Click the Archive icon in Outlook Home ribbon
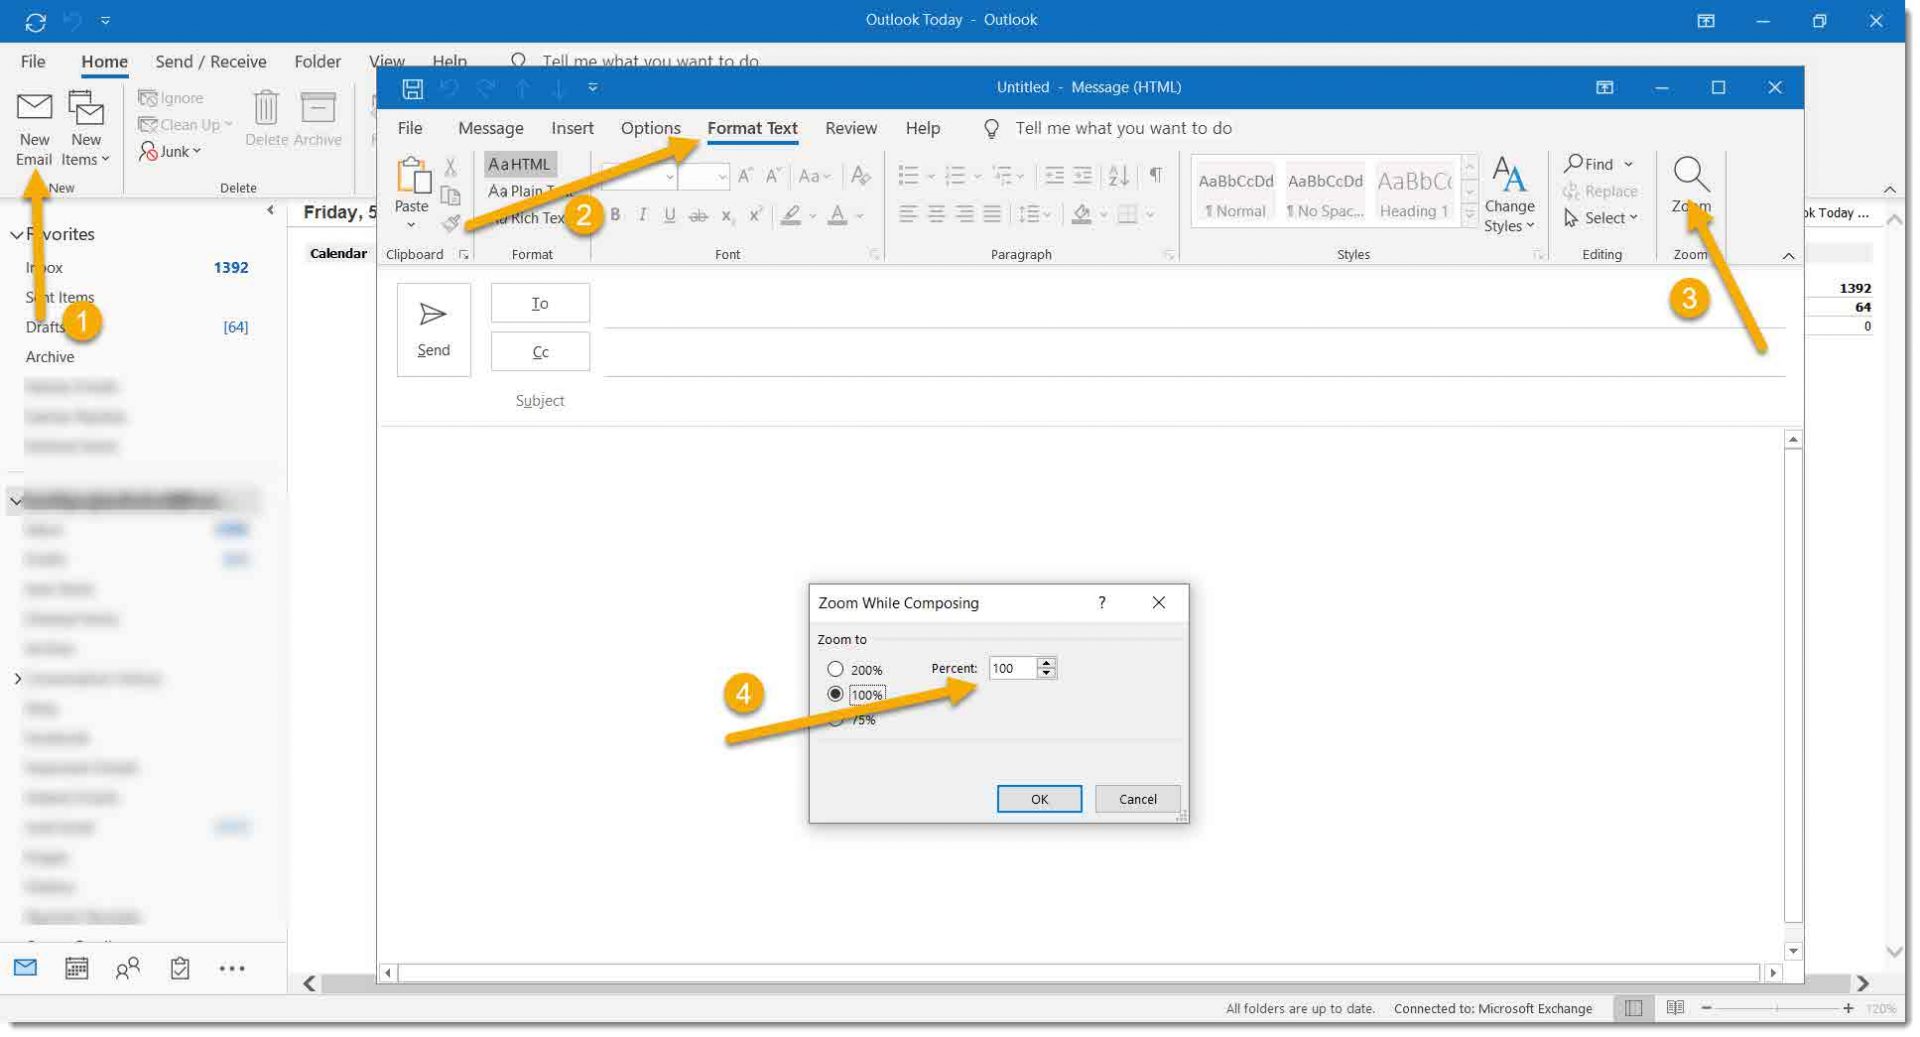 pyautogui.click(x=318, y=120)
